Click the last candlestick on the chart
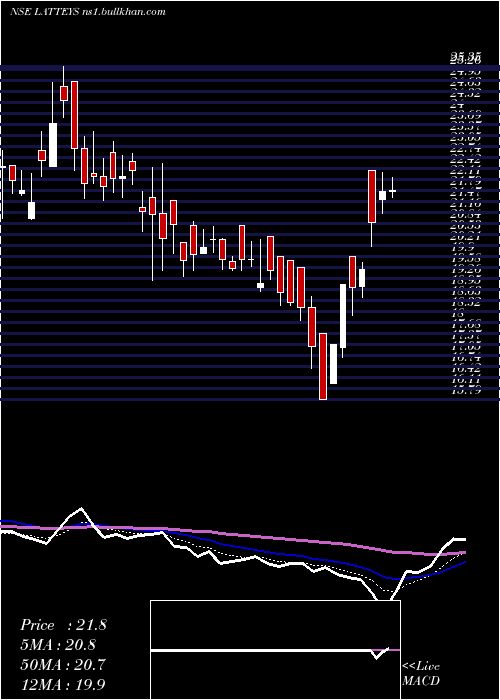The image size is (500, 700). [x=392, y=191]
